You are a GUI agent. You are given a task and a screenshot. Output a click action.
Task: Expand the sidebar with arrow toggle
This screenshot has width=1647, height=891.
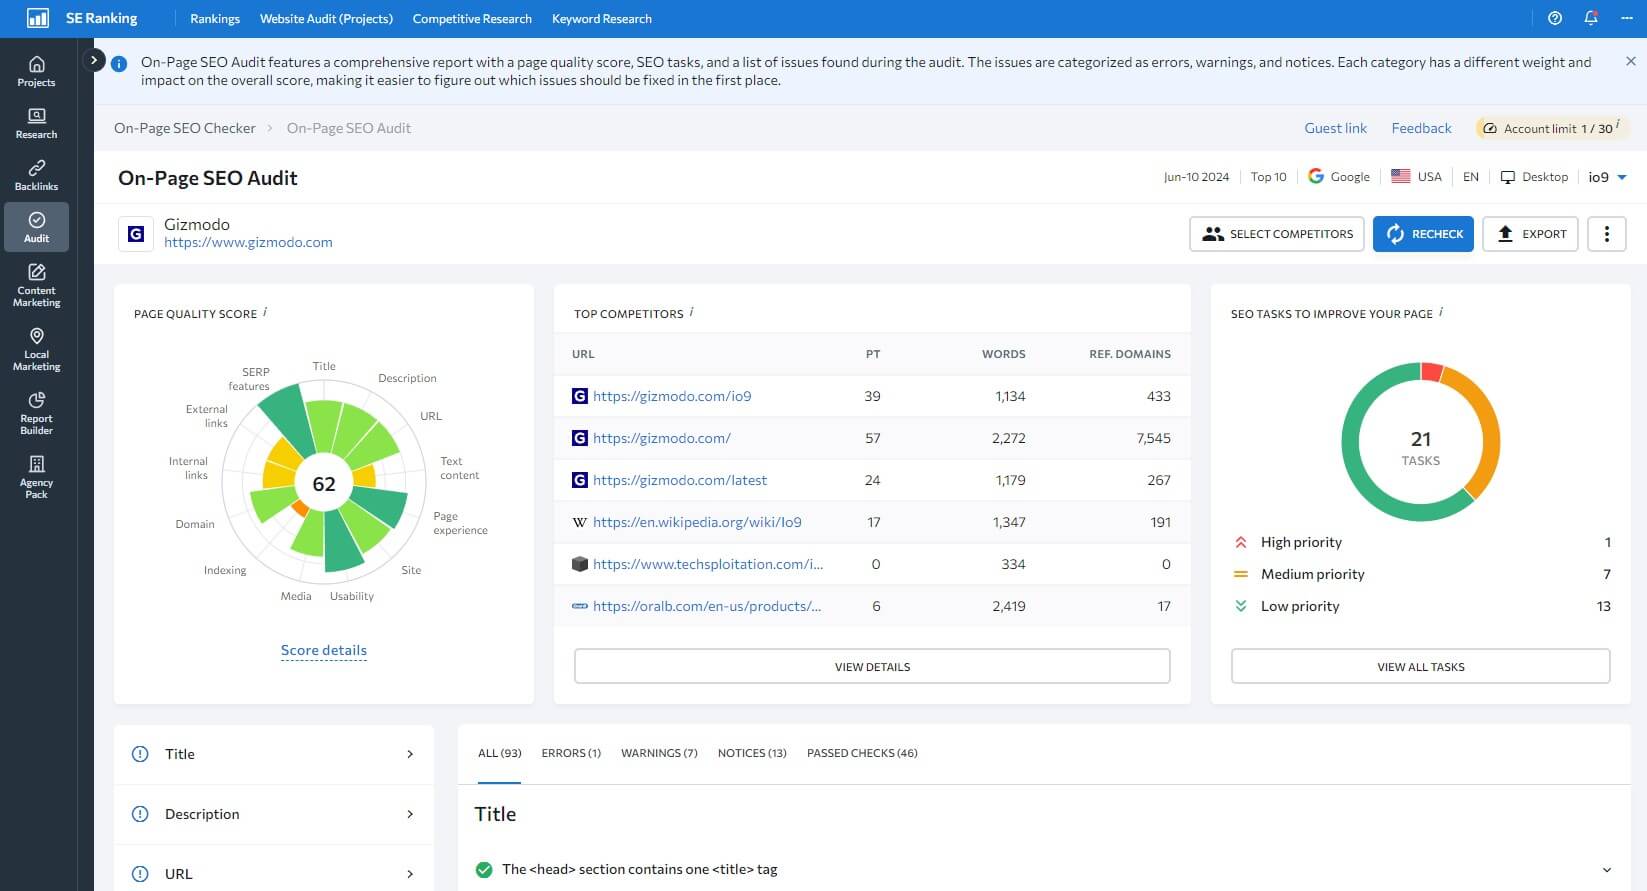coord(94,60)
